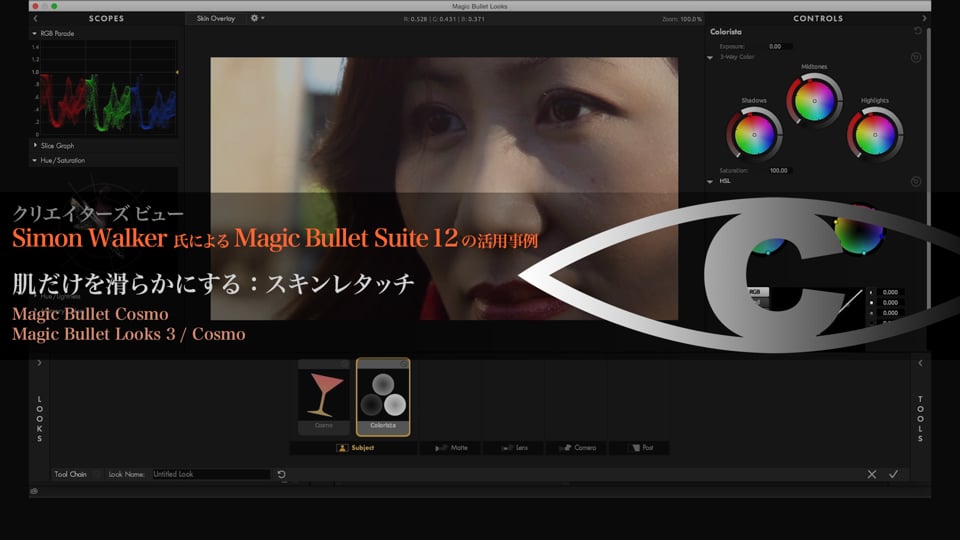Viewport: 960px width, 540px height.
Task: Collapse the Hue/Saturation scope
Action: [34, 160]
